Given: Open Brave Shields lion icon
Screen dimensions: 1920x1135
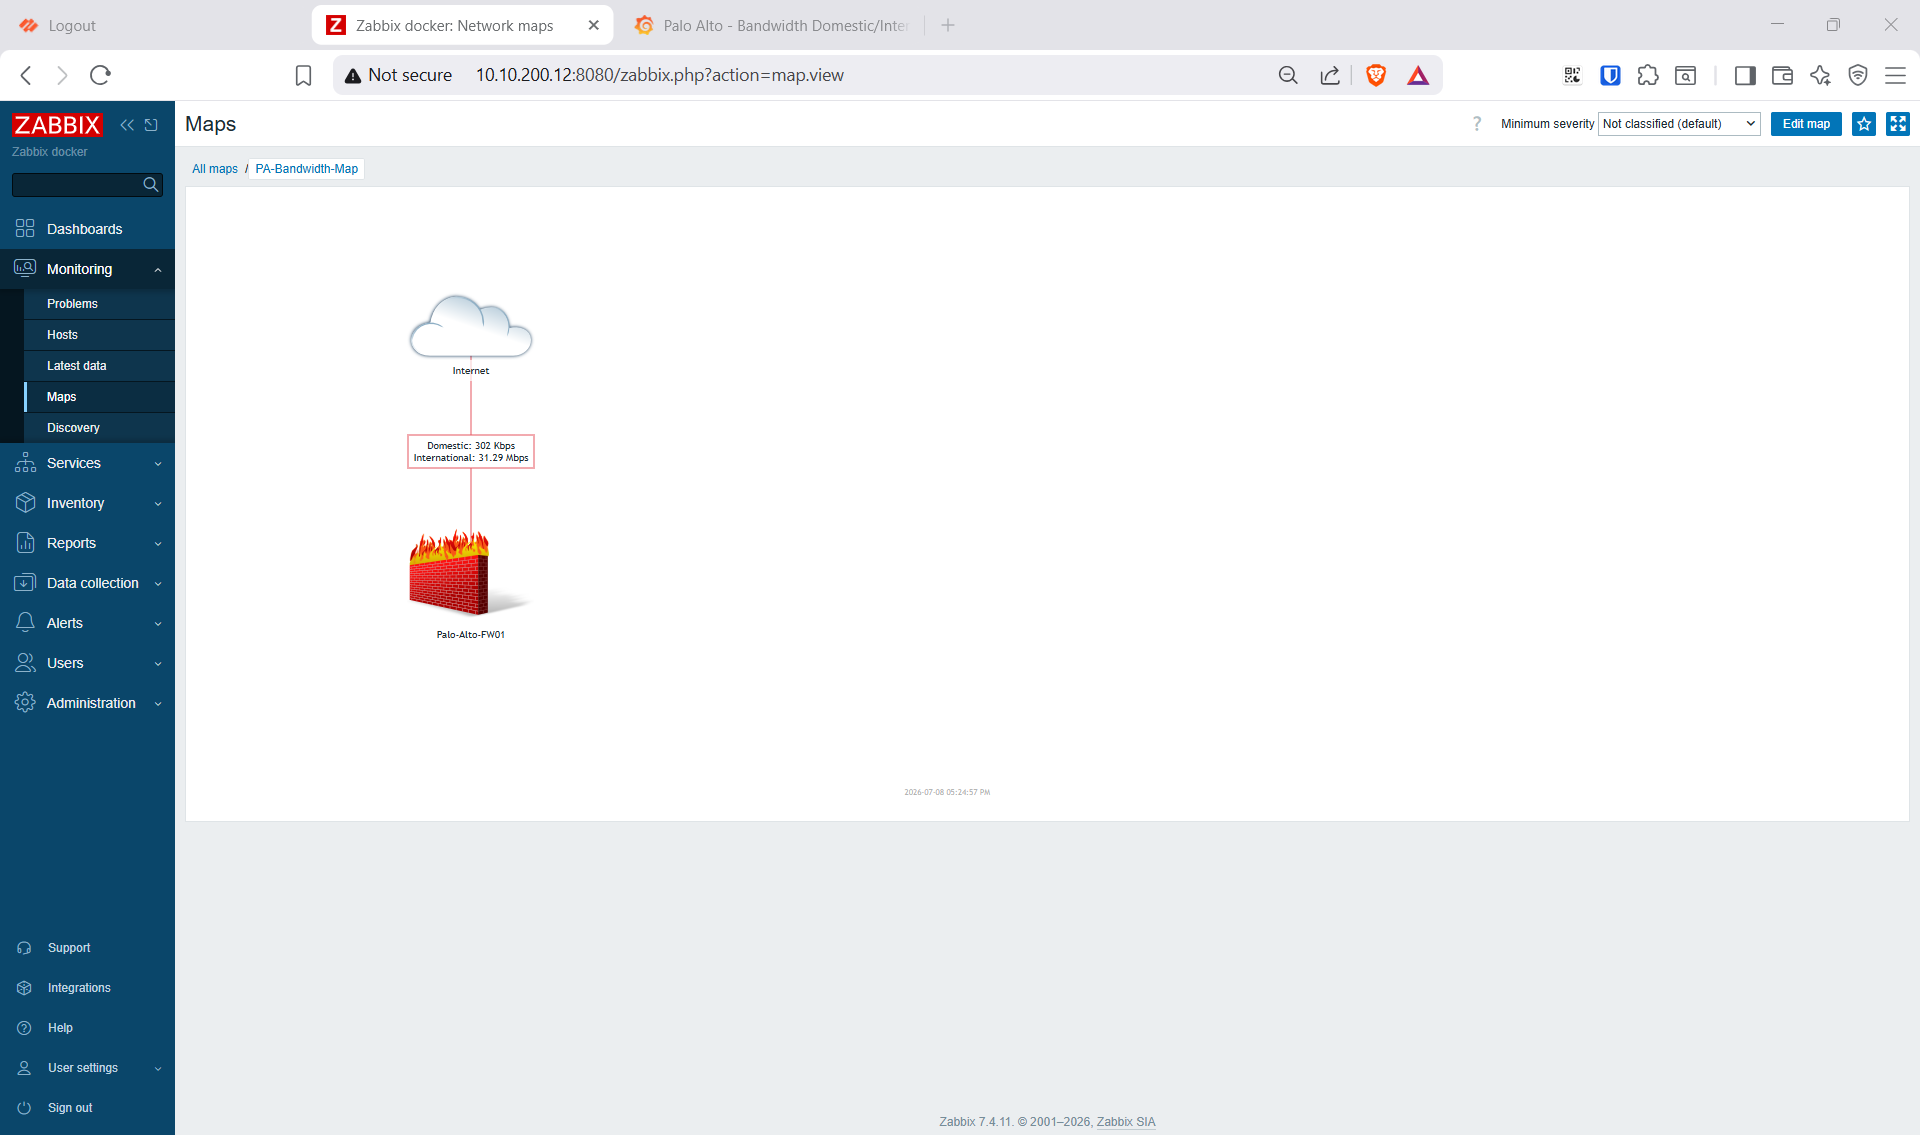Looking at the screenshot, I should pos(1376,75).
